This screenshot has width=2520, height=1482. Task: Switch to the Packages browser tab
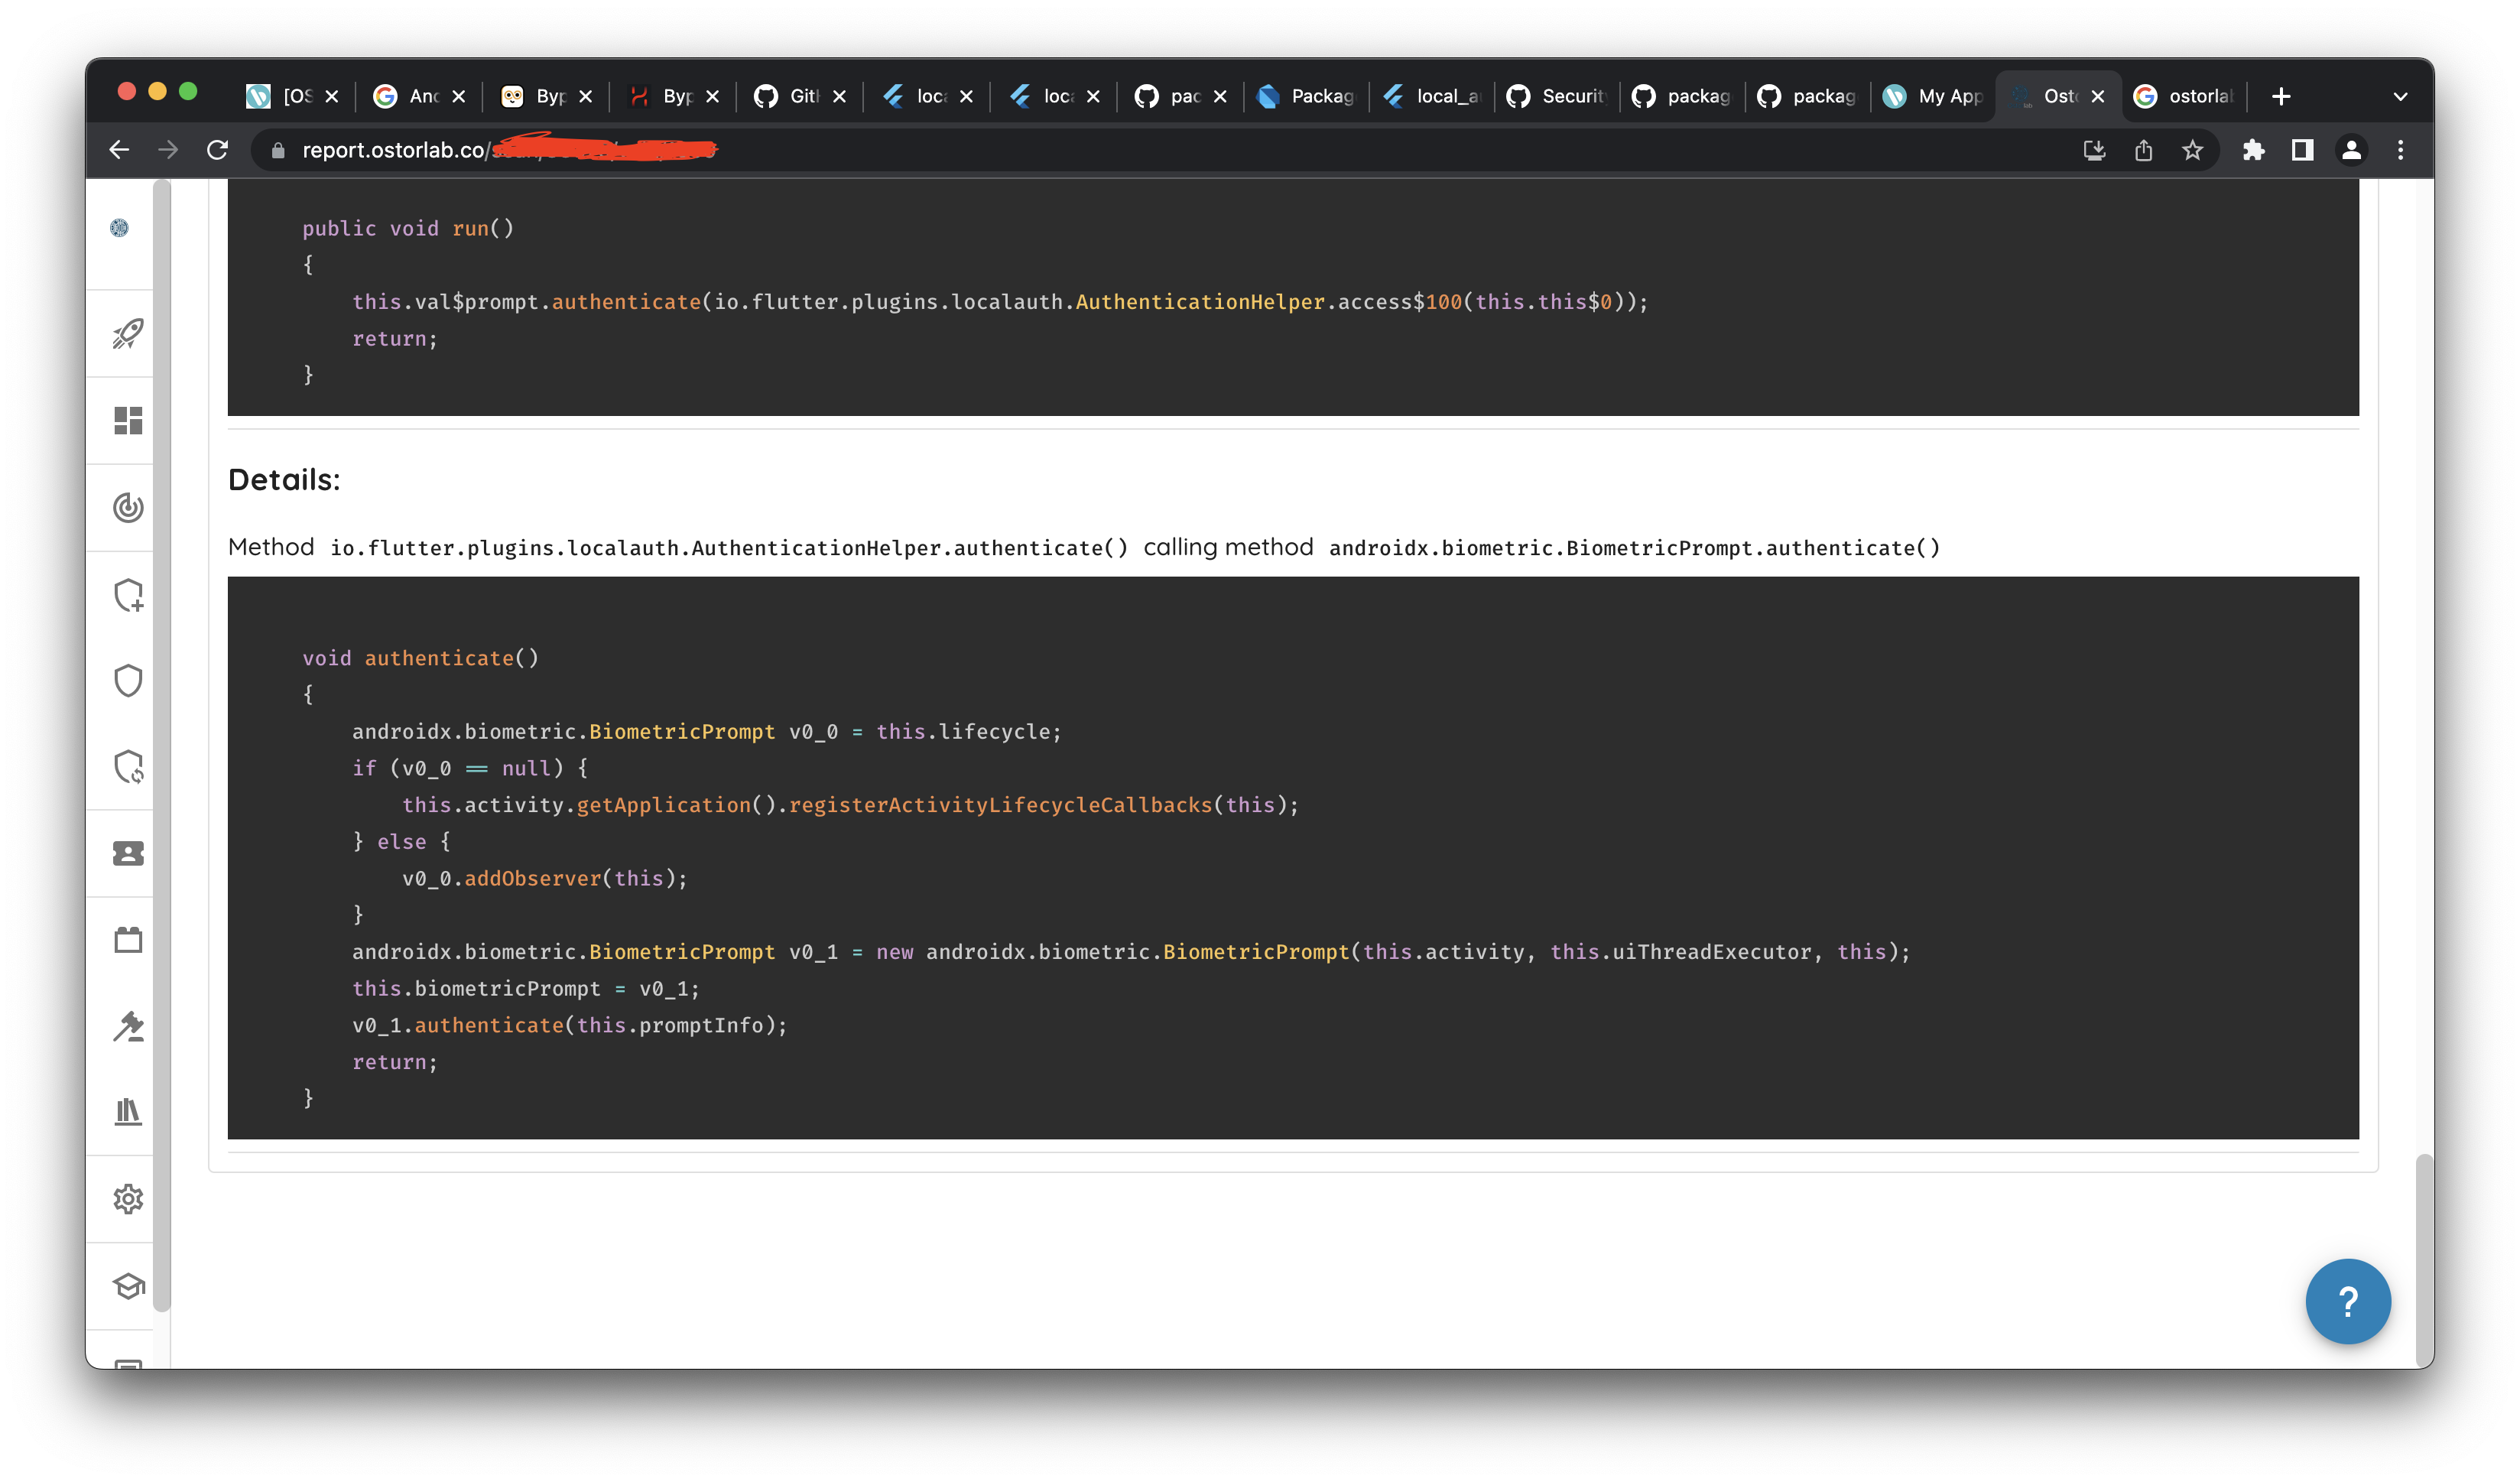tap(1305, 96)
